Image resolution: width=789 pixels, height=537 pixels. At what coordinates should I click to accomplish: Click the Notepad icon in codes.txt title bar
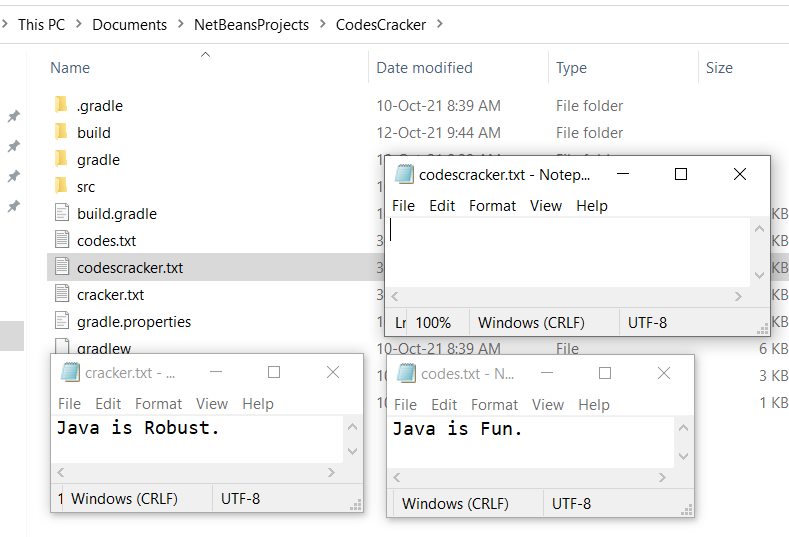tap(406, 373)
